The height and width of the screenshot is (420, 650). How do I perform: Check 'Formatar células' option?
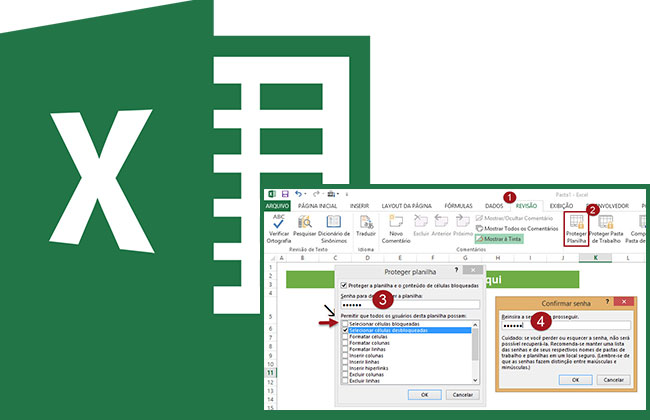tap(345, 337)
